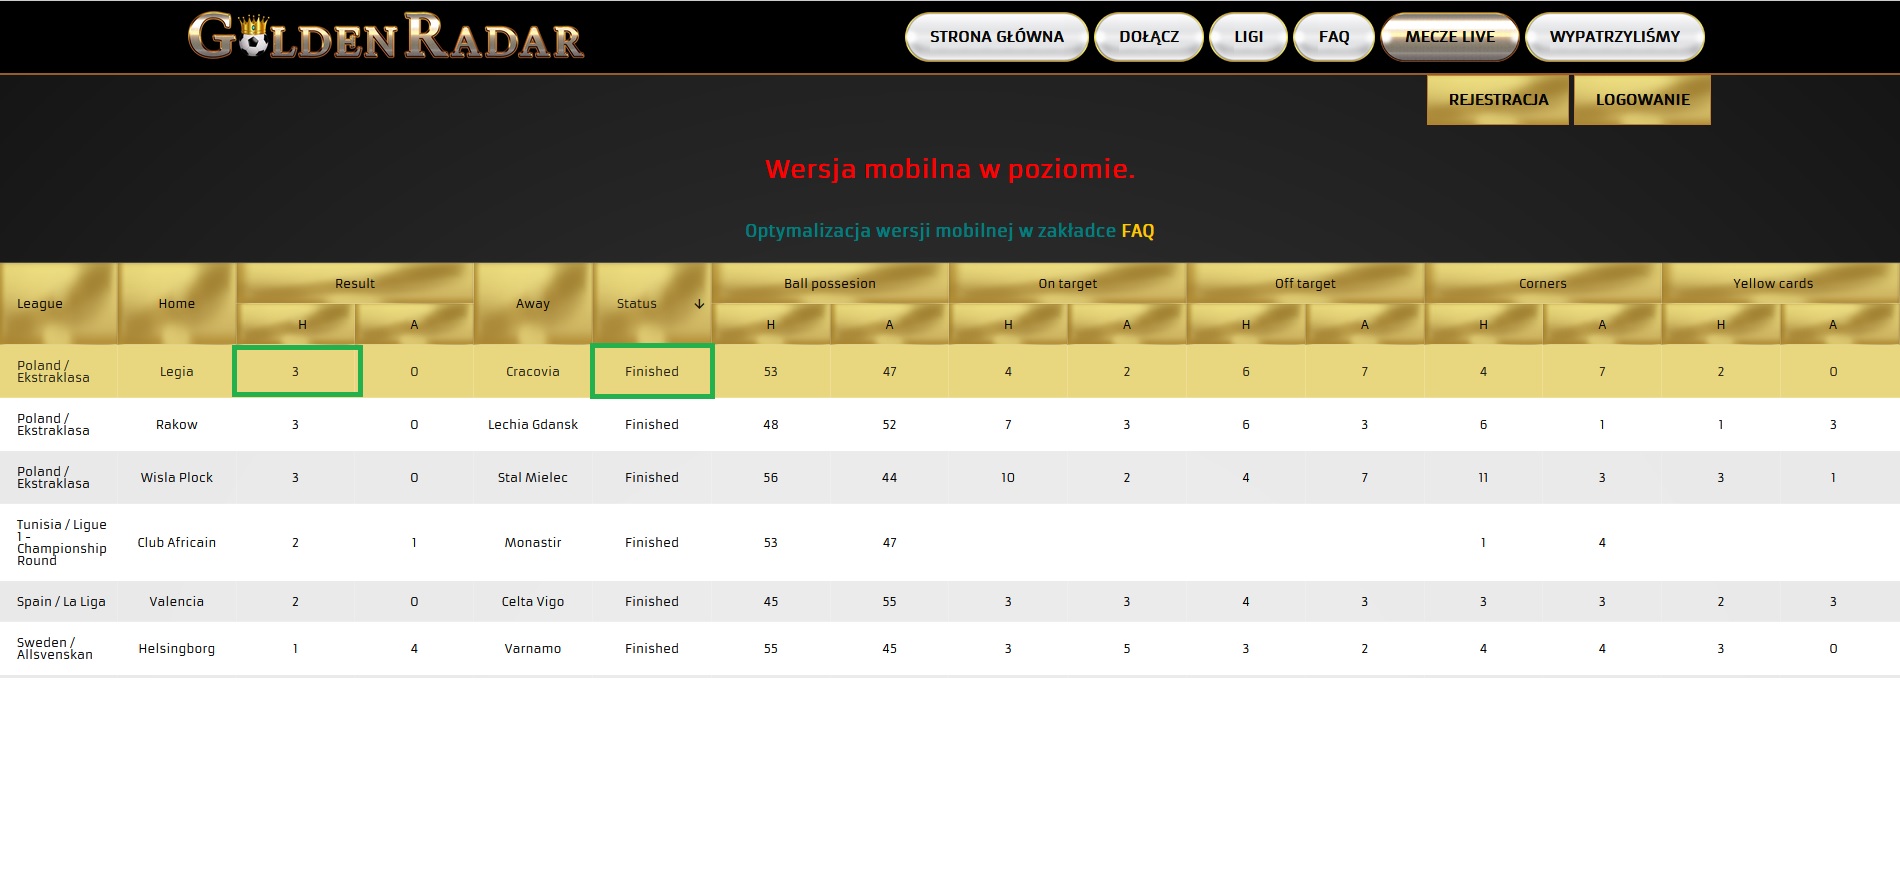
Task: Go to the DOŁĄCZ page
Action: 1149,37
